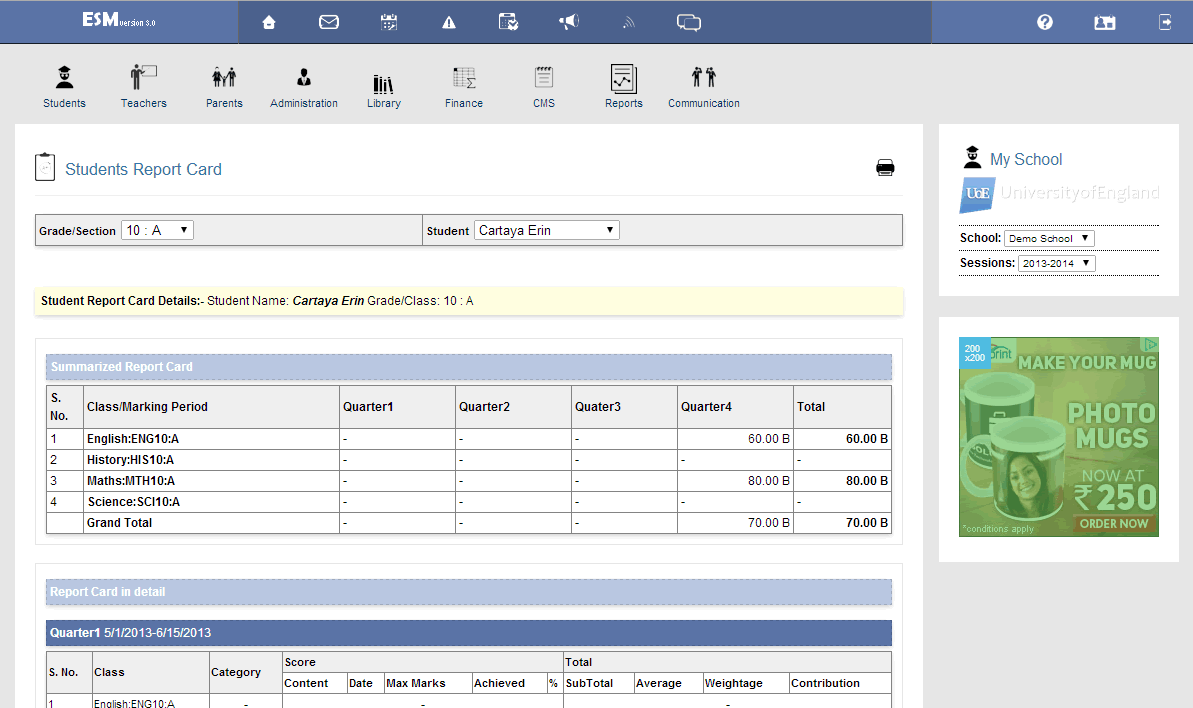Select the English:ENG10:A row in summary
The height and width of the screenshot is (708, 1193).
(x=469, y=439)
